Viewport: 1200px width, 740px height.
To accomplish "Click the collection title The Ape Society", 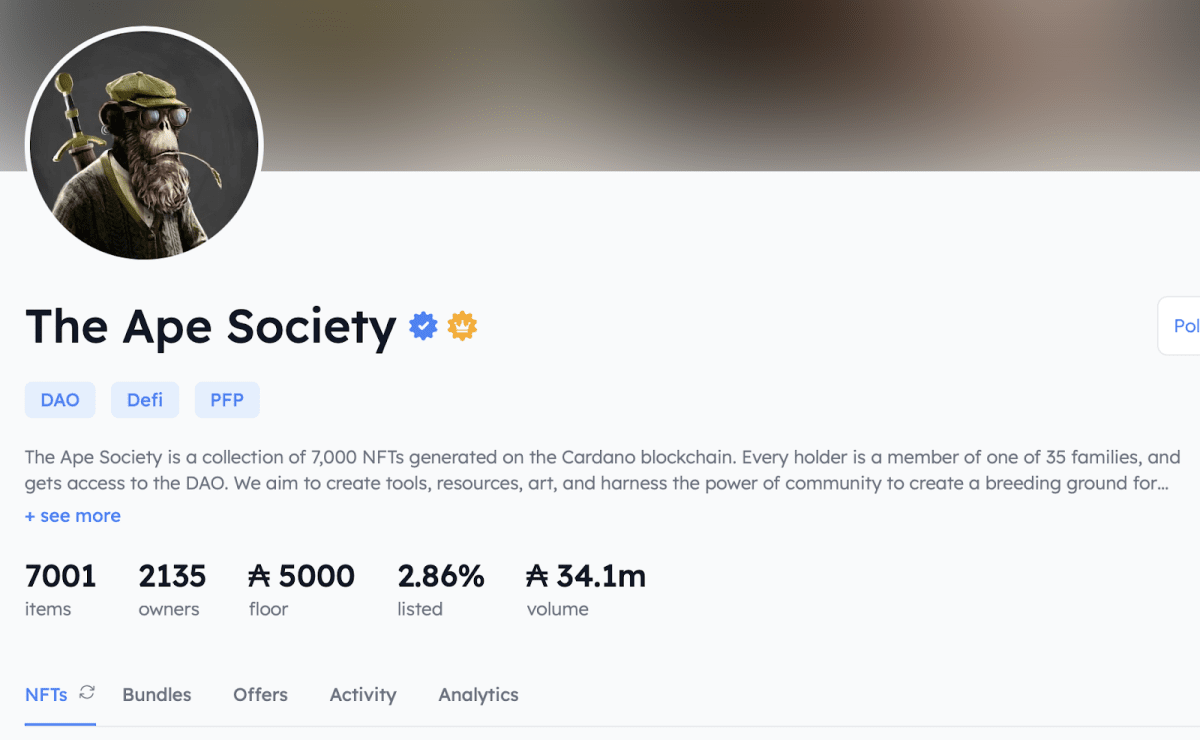I will click(209, 327).
